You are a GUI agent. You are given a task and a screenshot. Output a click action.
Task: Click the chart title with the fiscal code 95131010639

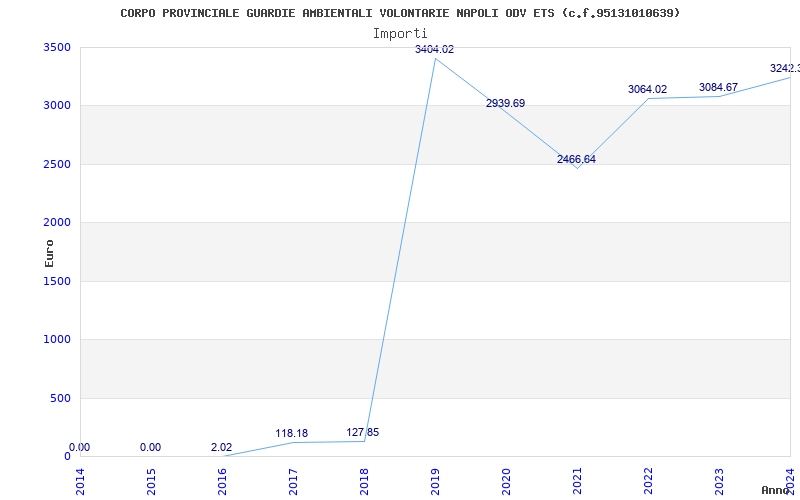(x=400, y=13)
